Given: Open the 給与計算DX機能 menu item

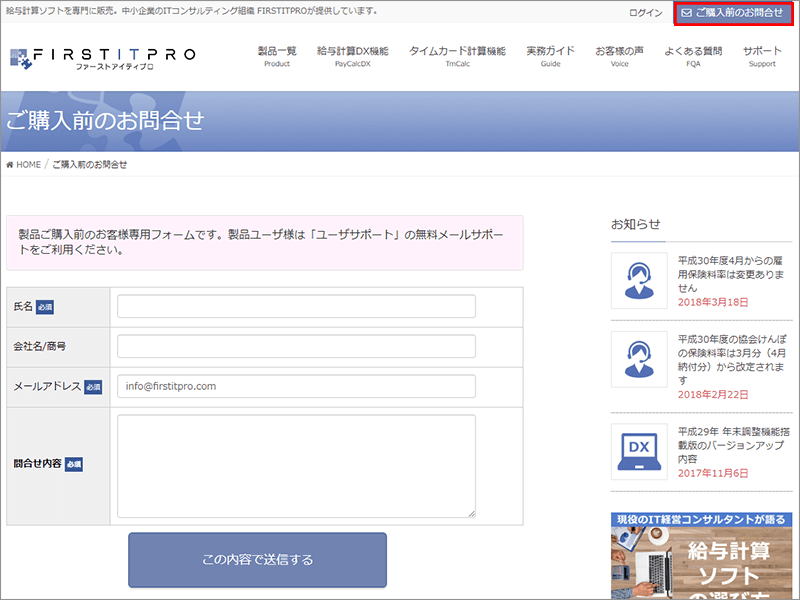Looking at the screenshot, I should tap(353, 56).
